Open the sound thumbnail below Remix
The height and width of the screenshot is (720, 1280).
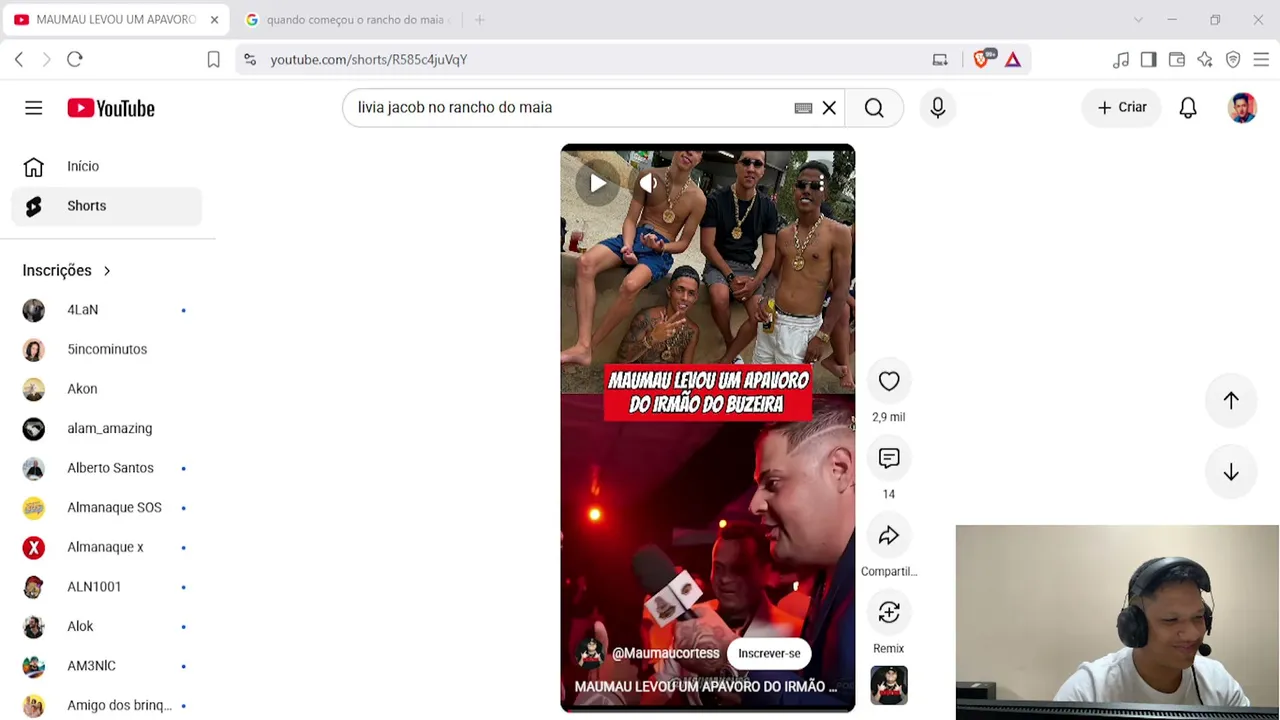[x=889, y=686]
